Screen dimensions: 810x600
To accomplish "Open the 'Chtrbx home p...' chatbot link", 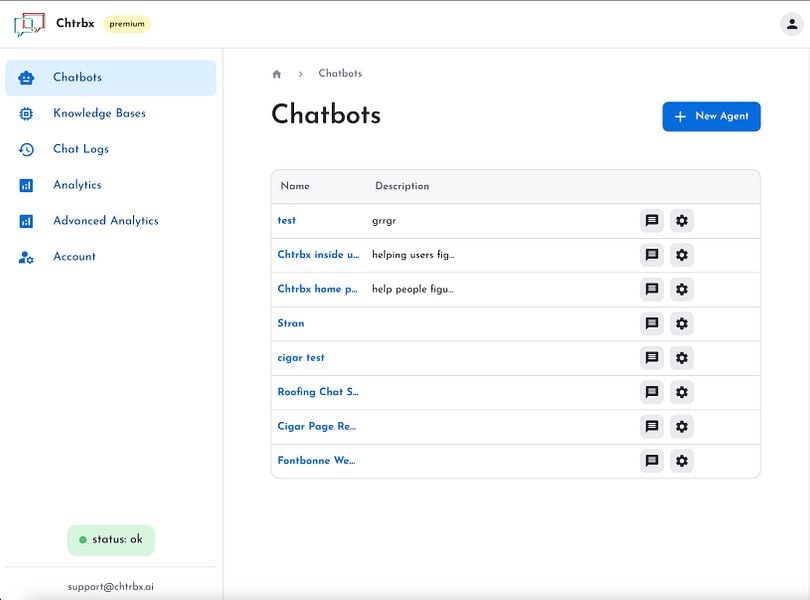I will pos(317,289).
